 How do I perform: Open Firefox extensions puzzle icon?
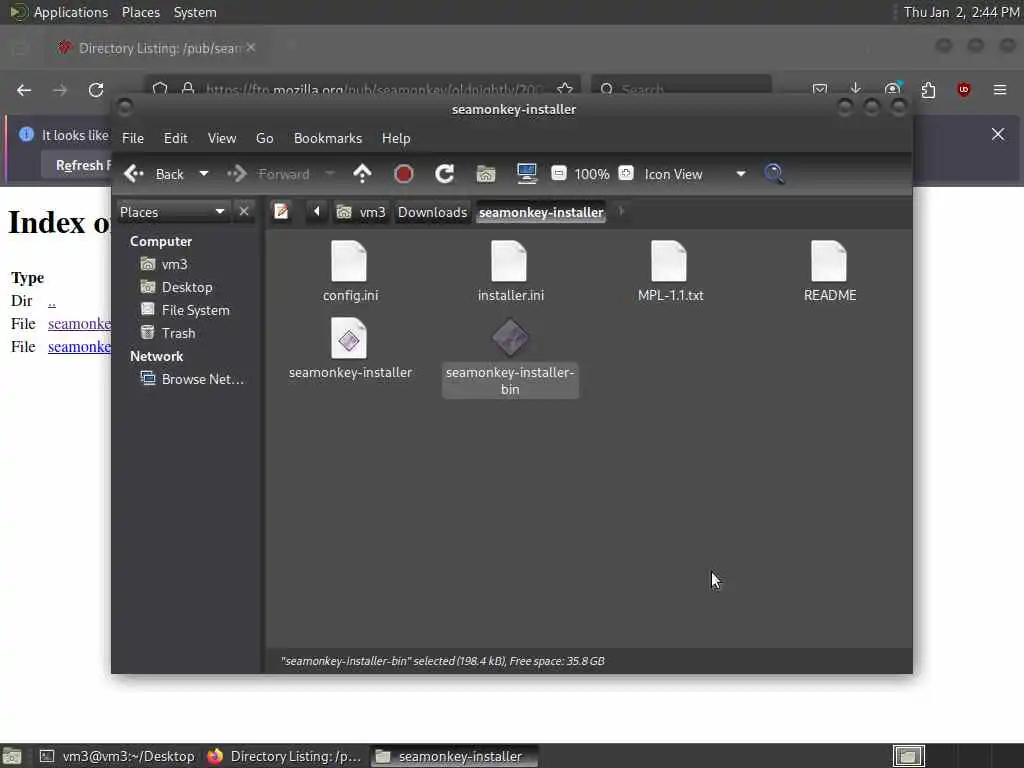pyautogui.click(x=928, y=89)
